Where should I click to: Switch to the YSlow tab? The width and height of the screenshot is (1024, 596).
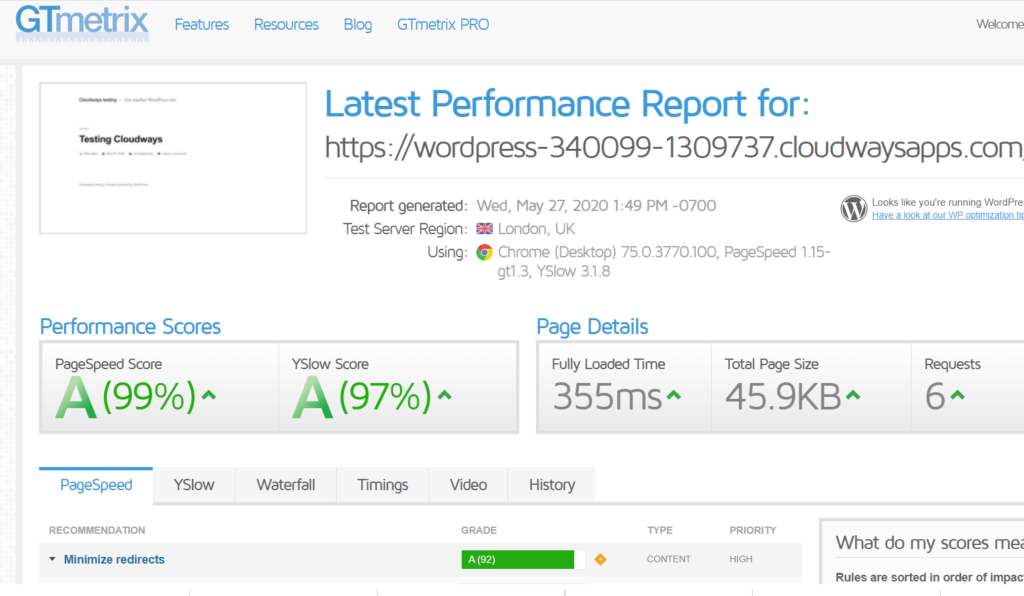[x=194, y=485]
